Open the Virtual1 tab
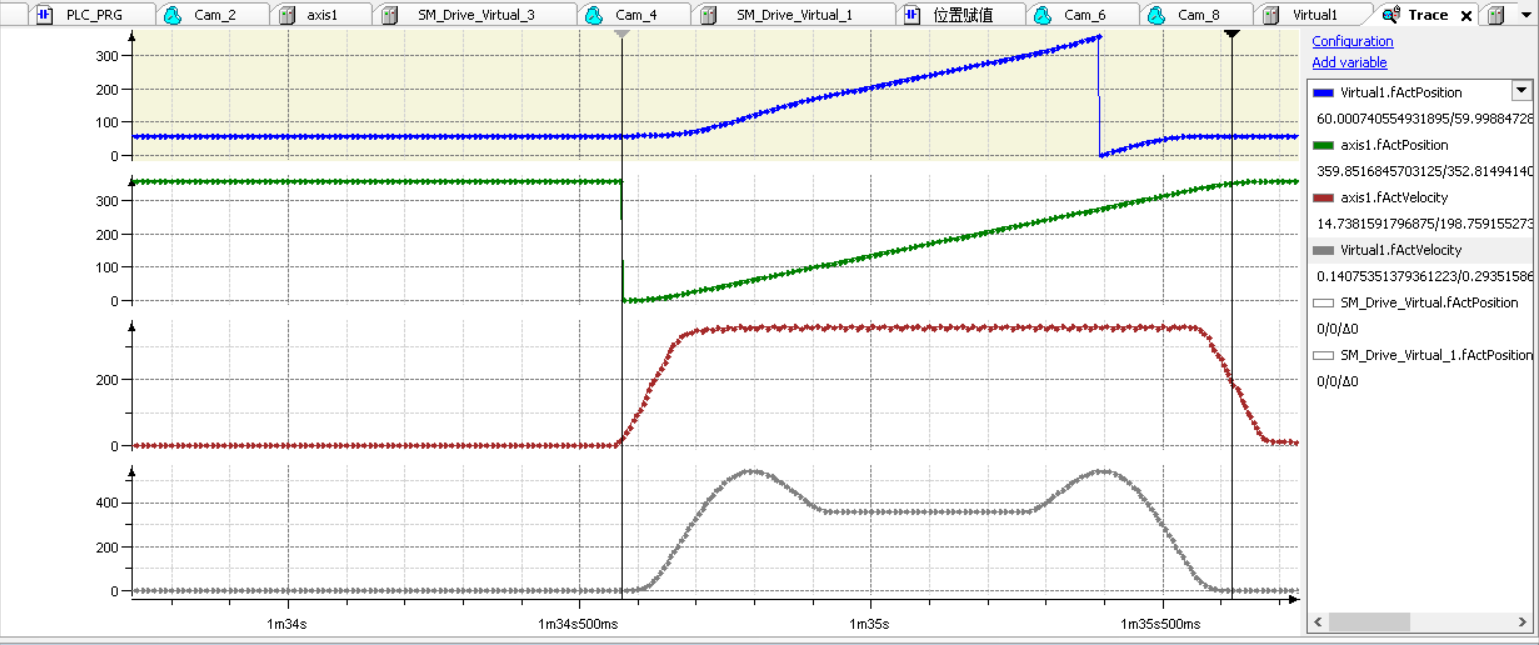This screenshot has height=645, width=1539. (x=1314, y=15)
